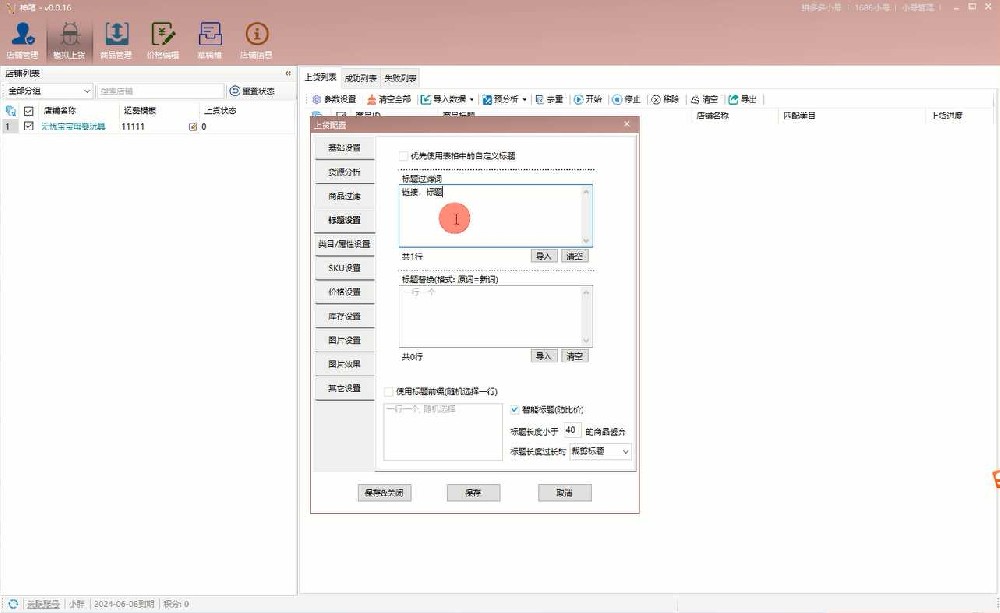
Task: Click the 匹配类目 column header
Action: tap(799, 115)
